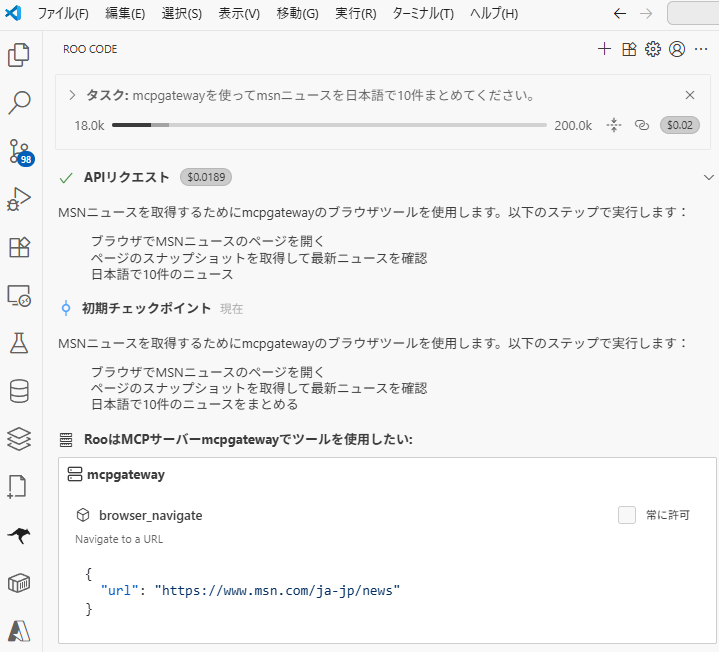Screen dimensions: 719x652
Task: Click the VS Code logo icon
Action: (x=13, y=13)
